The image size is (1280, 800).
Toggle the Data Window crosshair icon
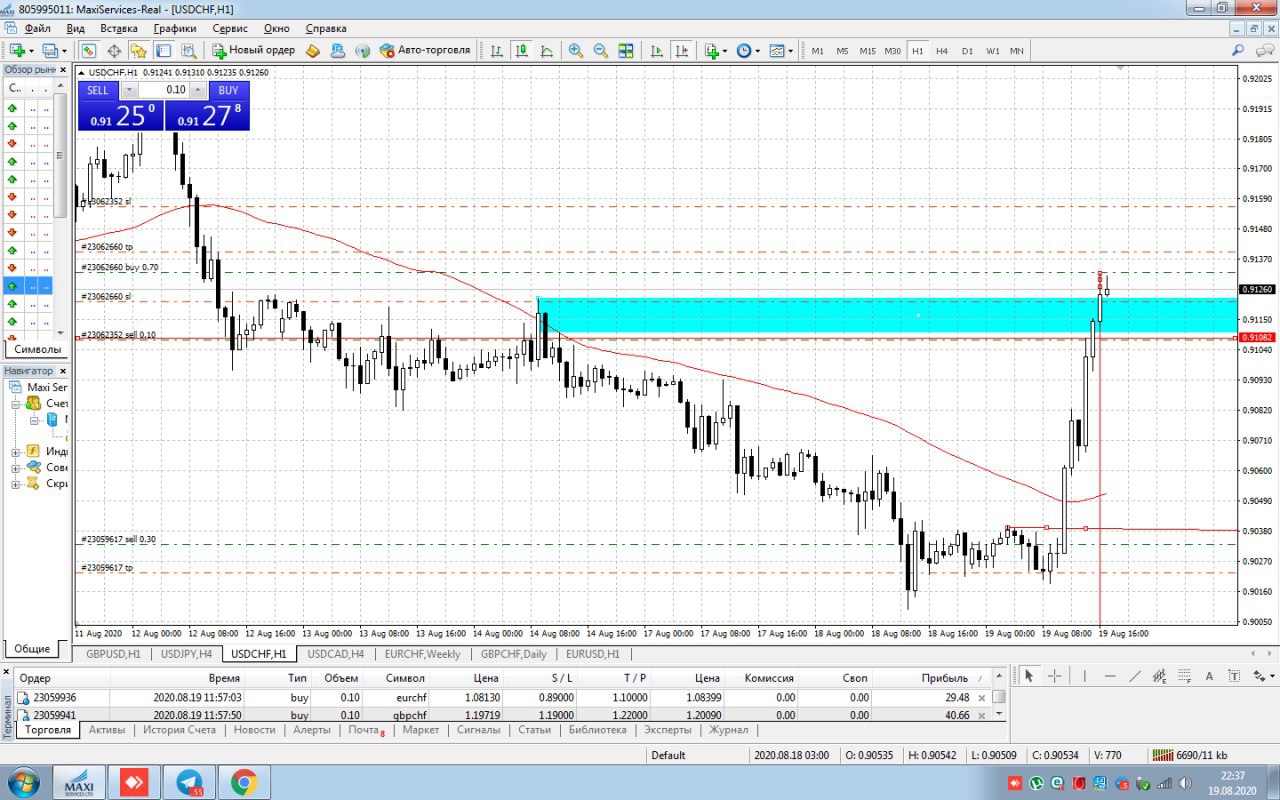point(114,50)
